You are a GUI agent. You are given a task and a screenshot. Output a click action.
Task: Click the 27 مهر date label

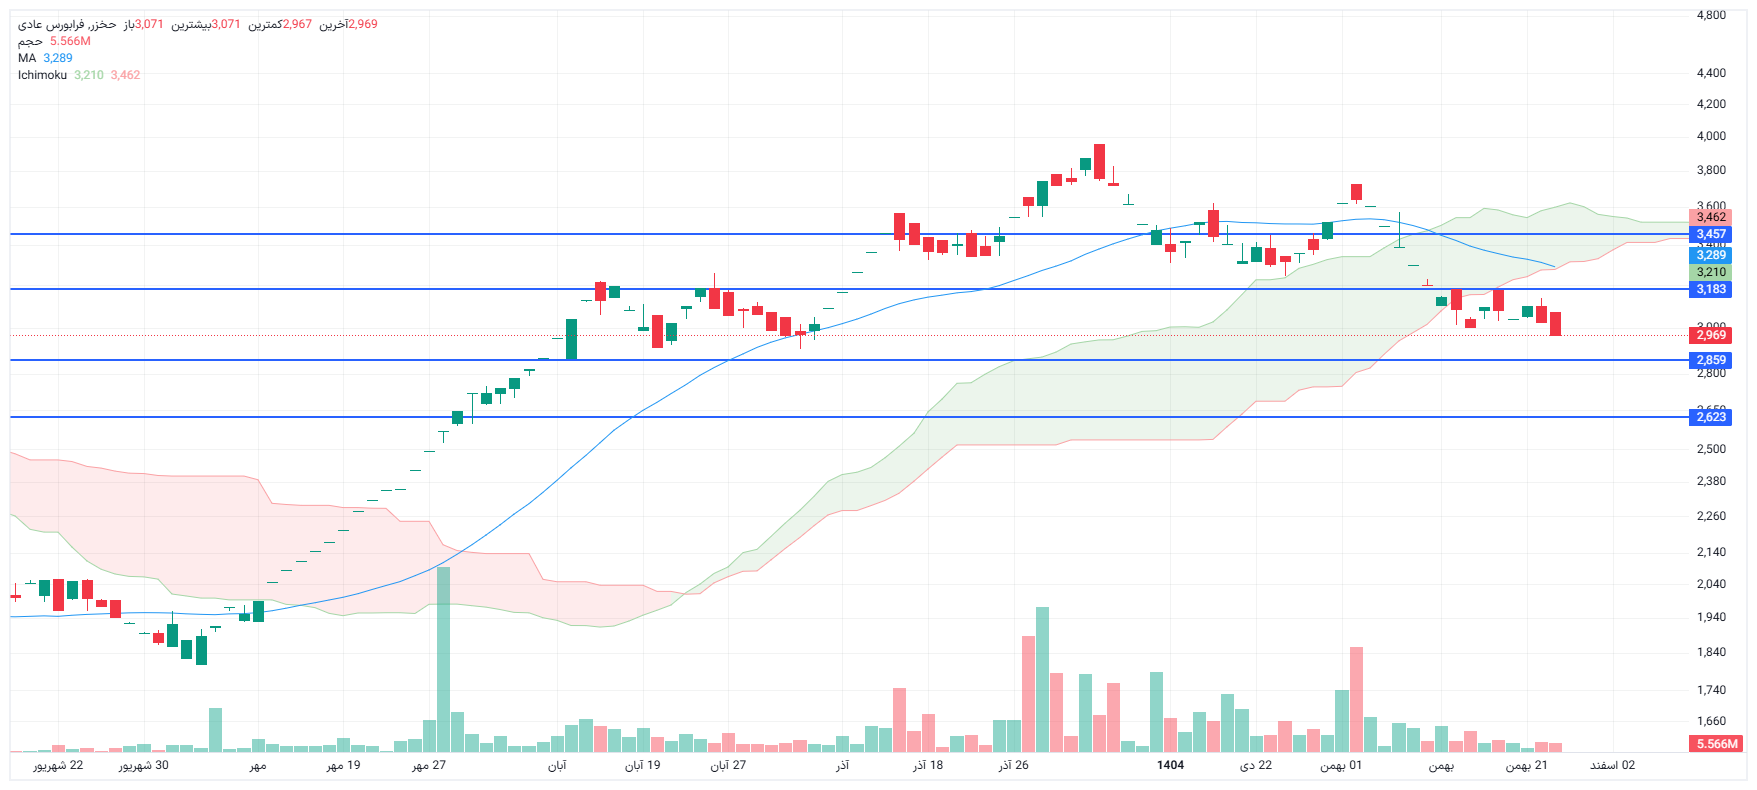point(429,765)
